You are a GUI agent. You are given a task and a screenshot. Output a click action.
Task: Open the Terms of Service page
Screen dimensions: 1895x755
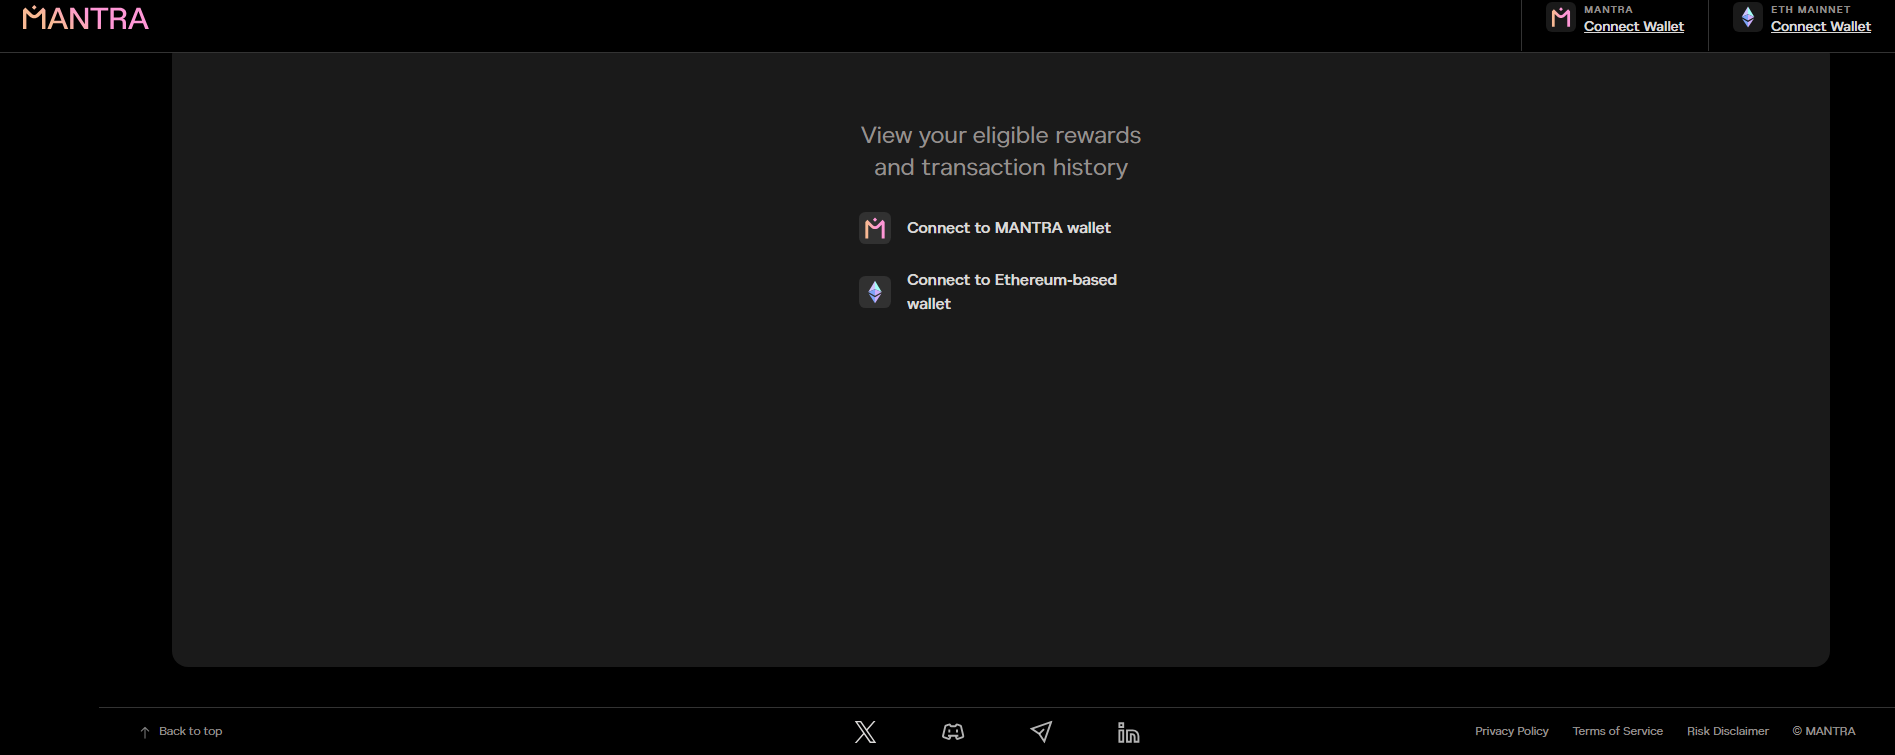pyautogui.click(x=1617, y=732)
